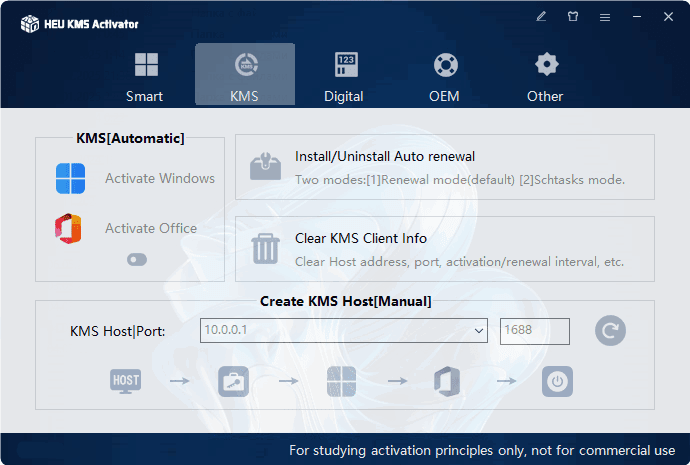Click the grey Office logo step icon
690x465 pixels.
447,381
